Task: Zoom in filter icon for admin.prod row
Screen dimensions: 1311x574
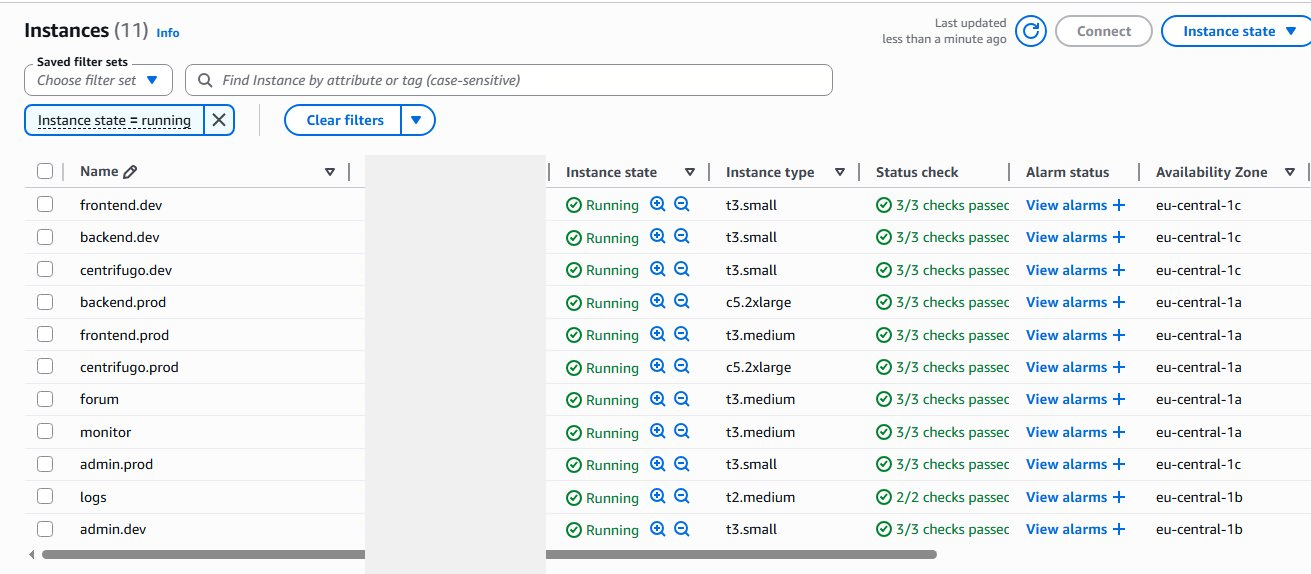Action: 657,463
